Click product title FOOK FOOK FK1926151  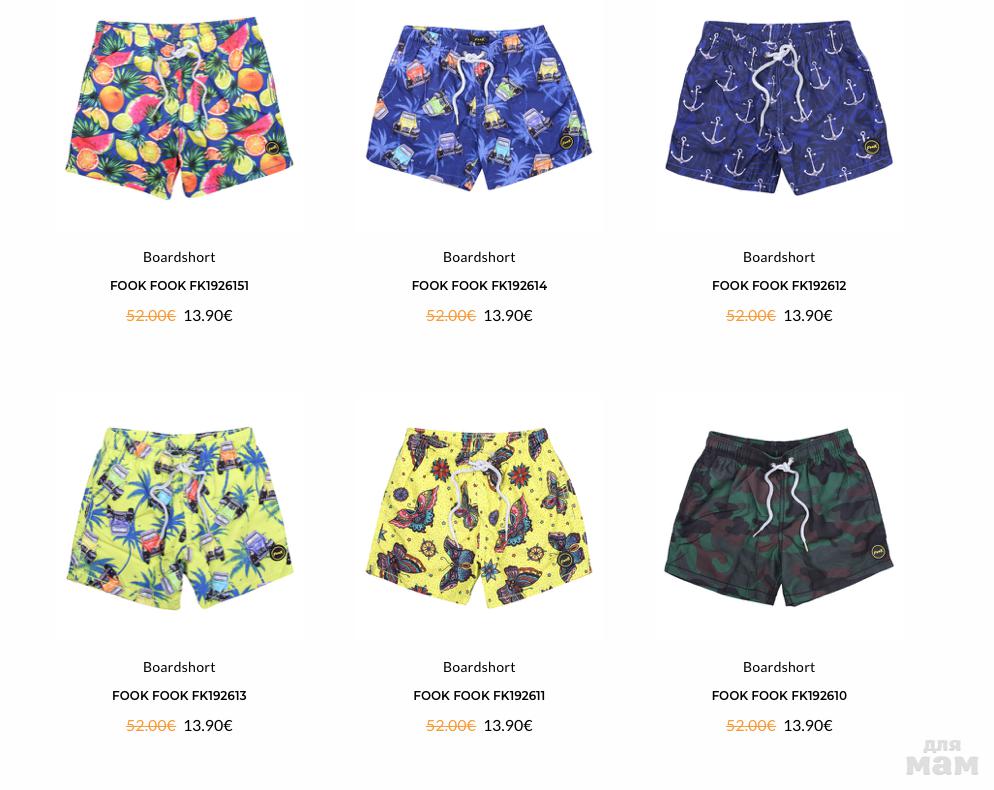179,285
